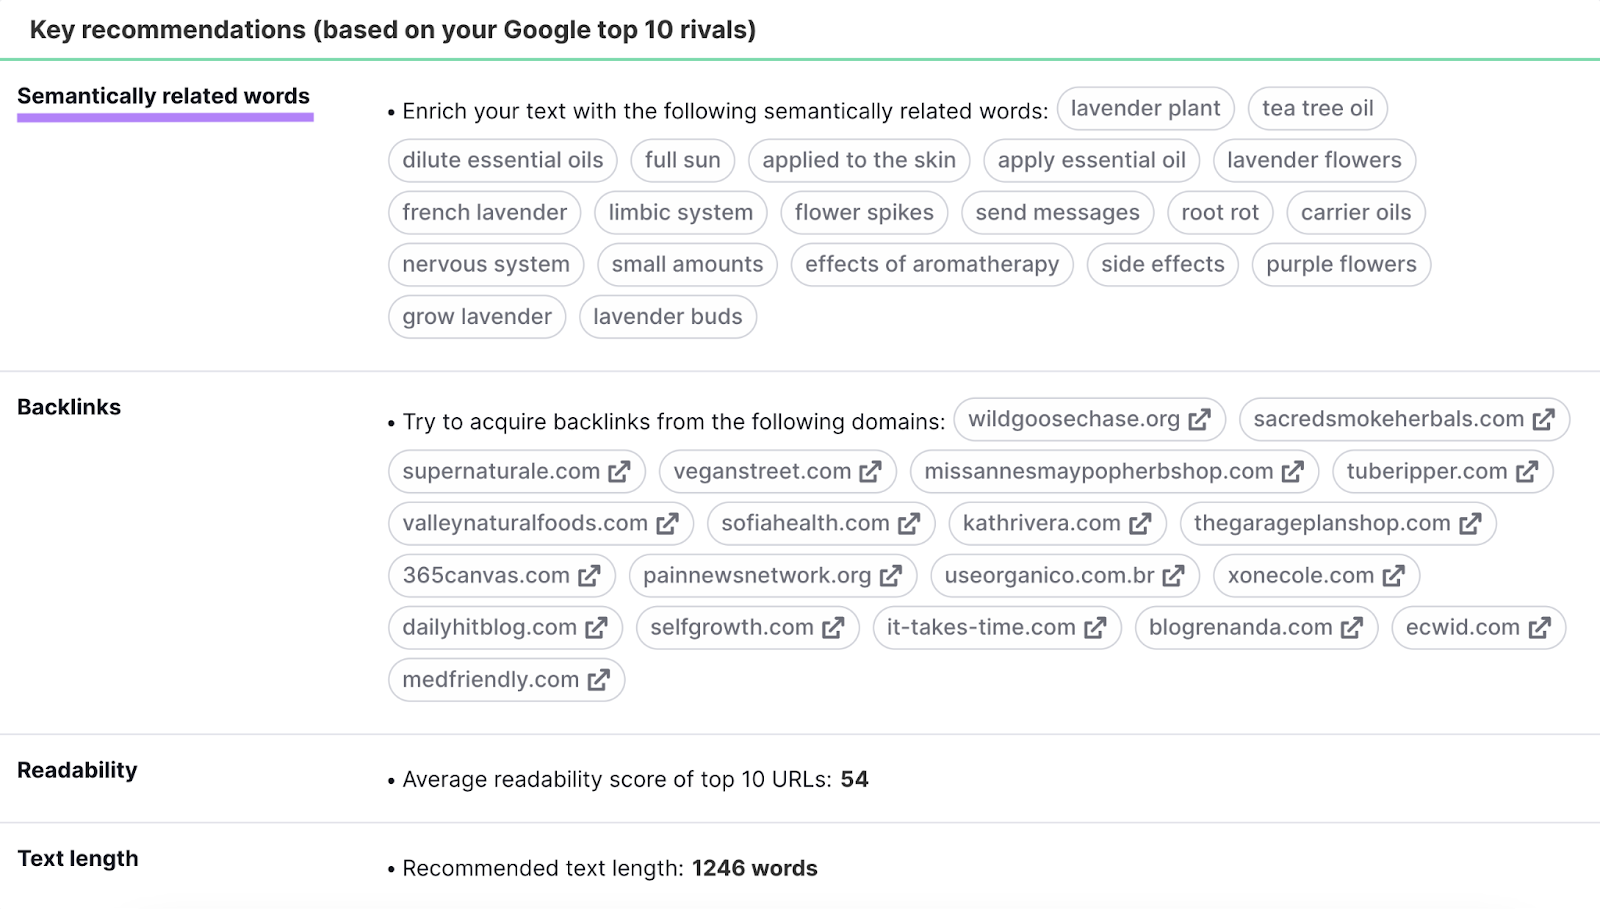This screenshot has height=909, width=1600.
Task: Click the dilute essential oils keyword pill
Action: tap(501, 160)
